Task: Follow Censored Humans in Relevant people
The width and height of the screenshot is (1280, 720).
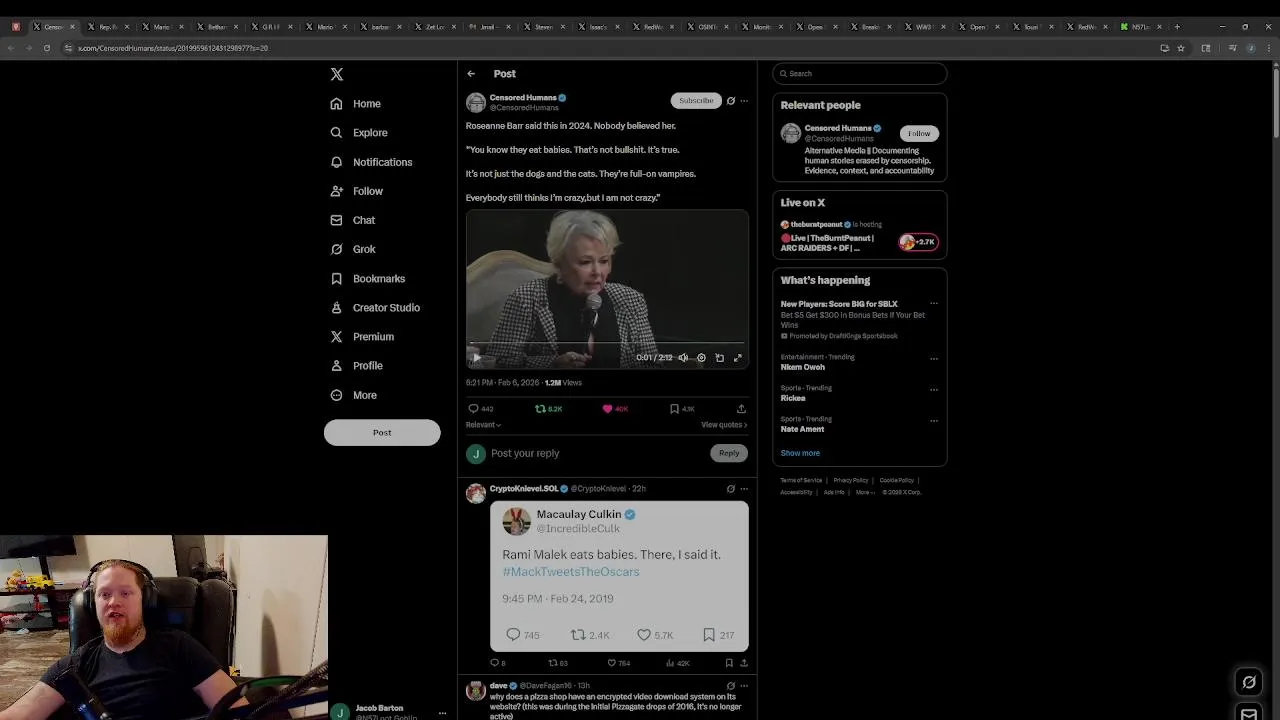Action: click(919, 133)
